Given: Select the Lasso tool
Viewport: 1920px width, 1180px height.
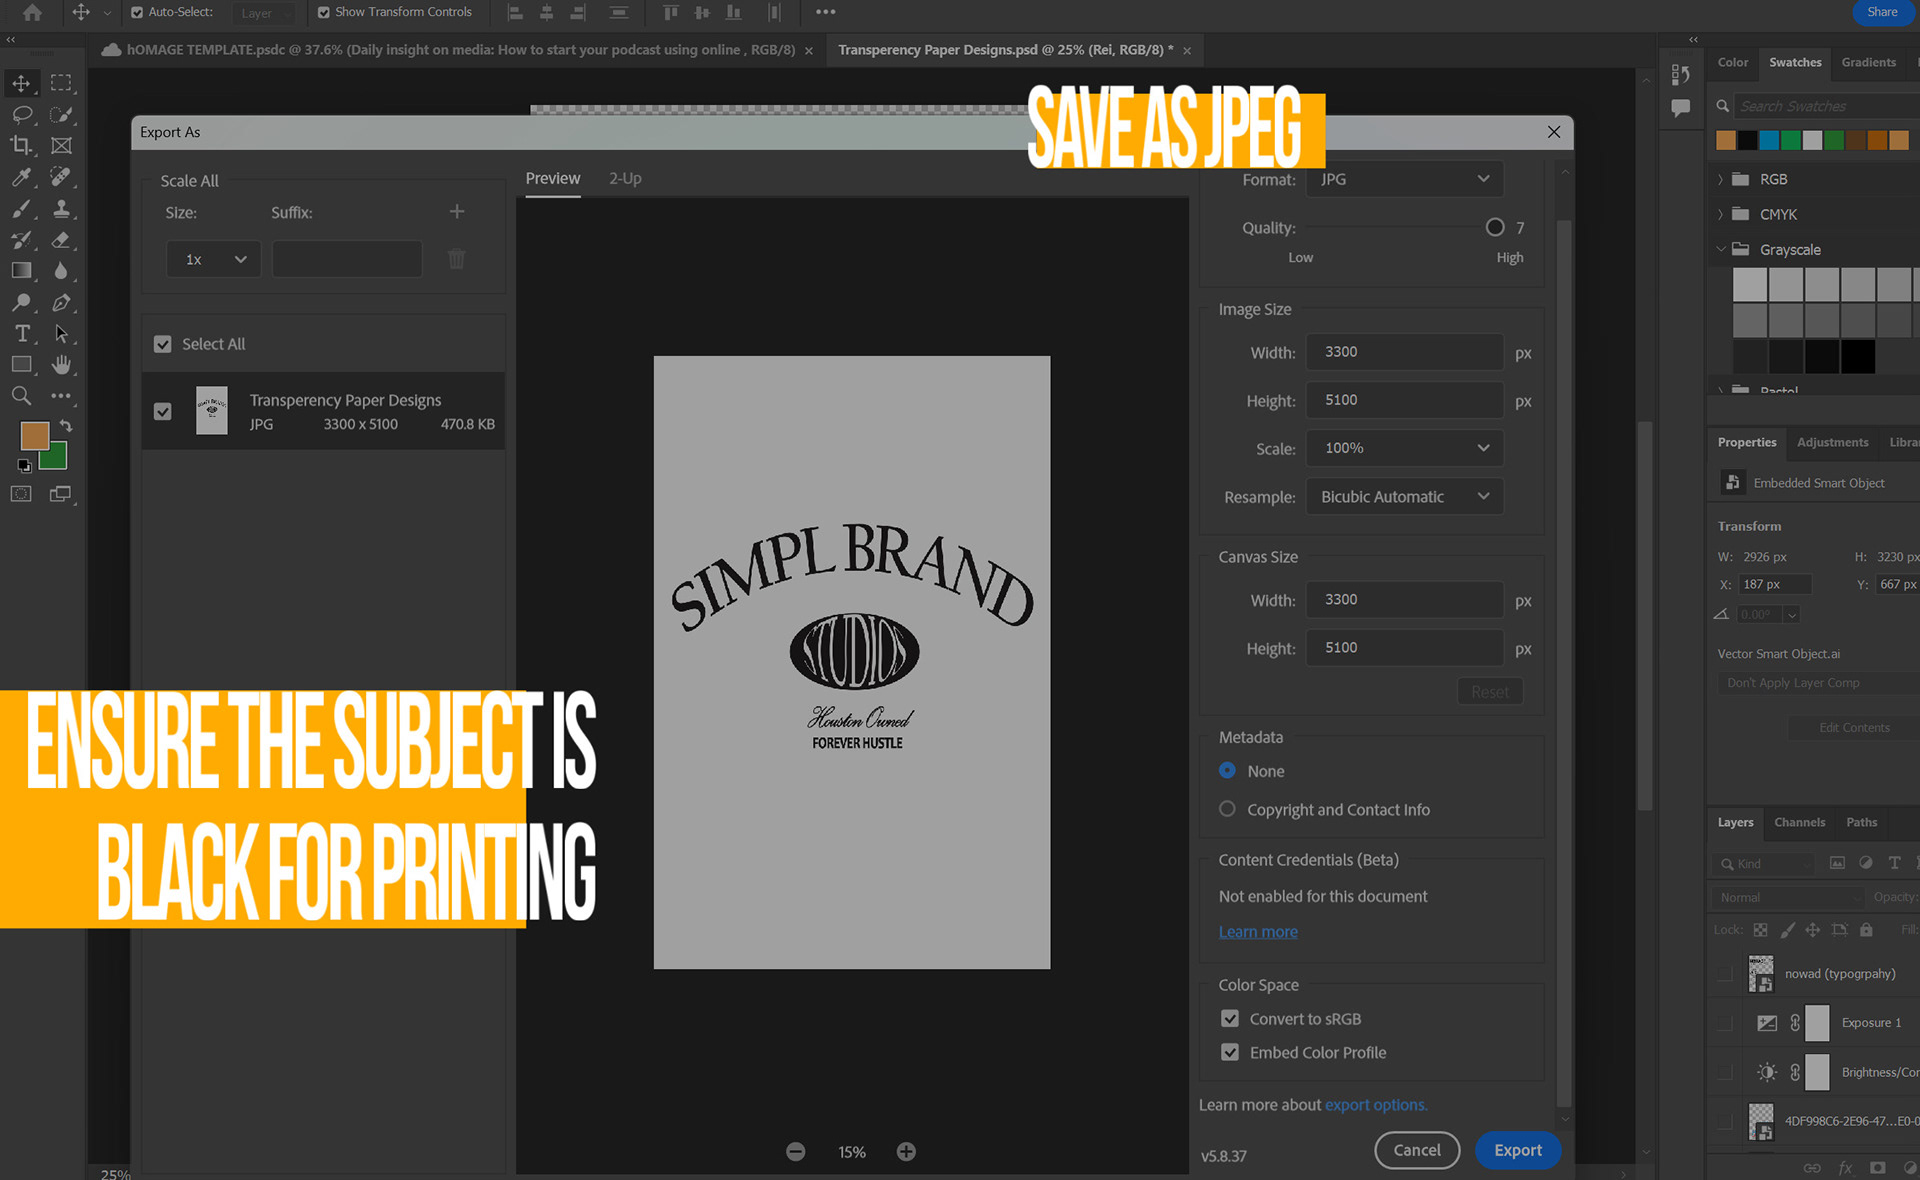Looking at the screenshot, I should click(x=21, y=115).
